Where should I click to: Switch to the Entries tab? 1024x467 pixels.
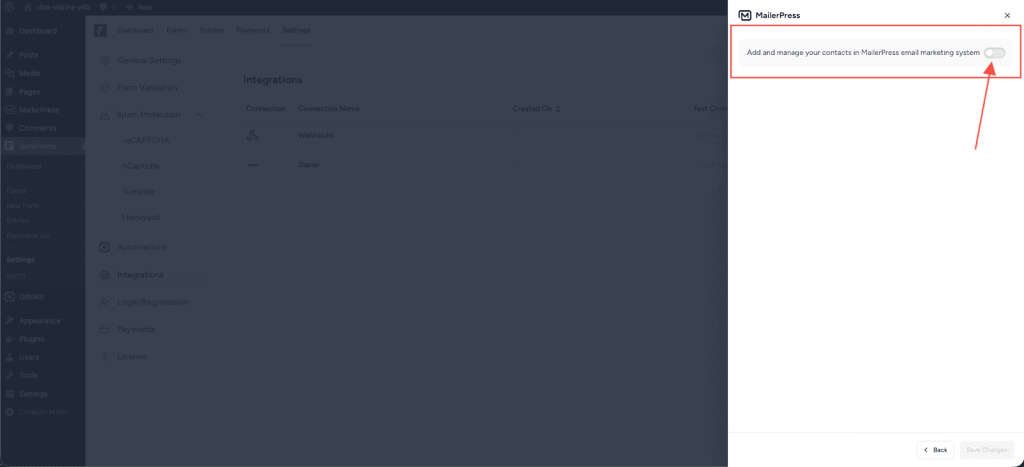click(x=212, y=30)
